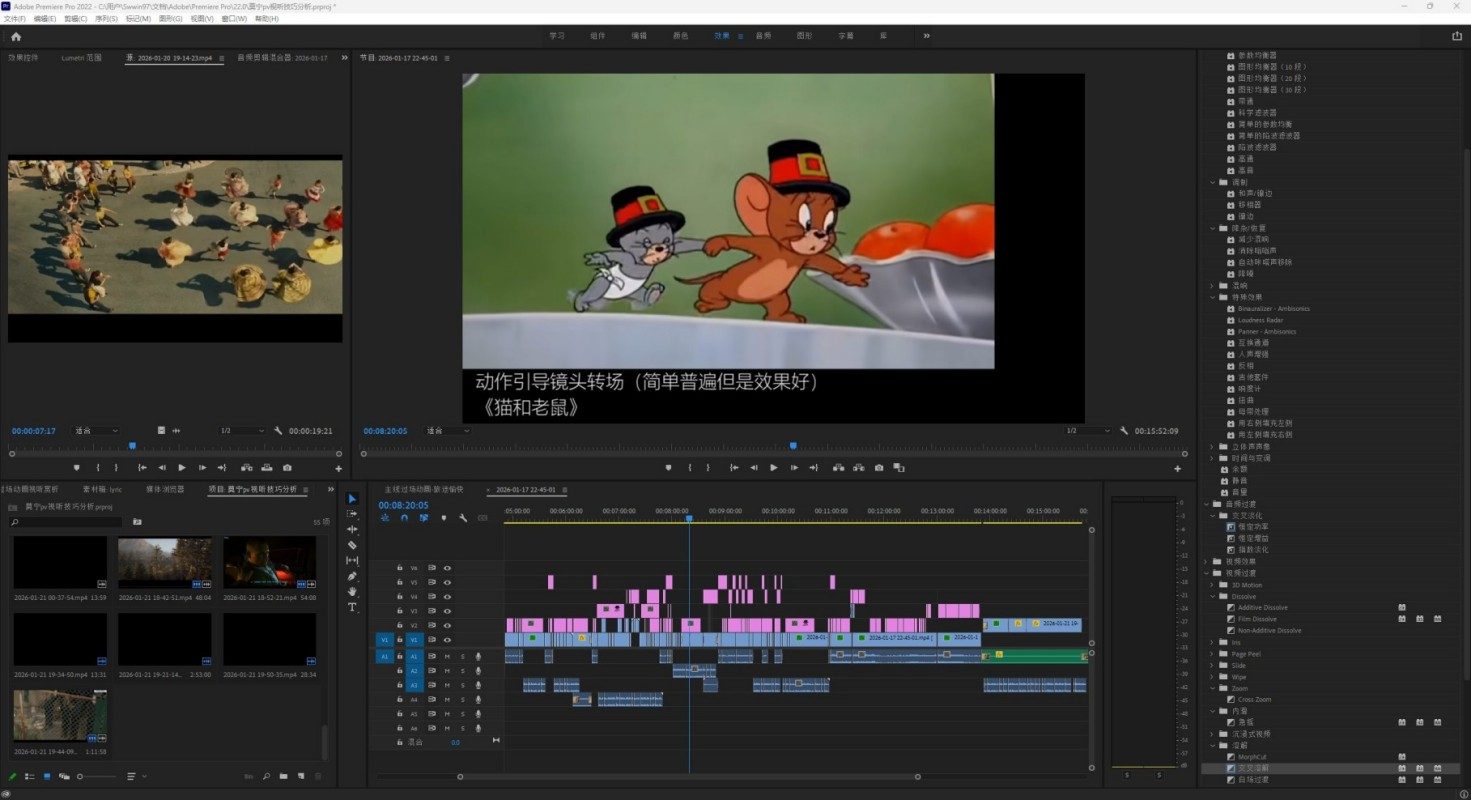Collapse the Dissolve effects folder

point(1213,596)
